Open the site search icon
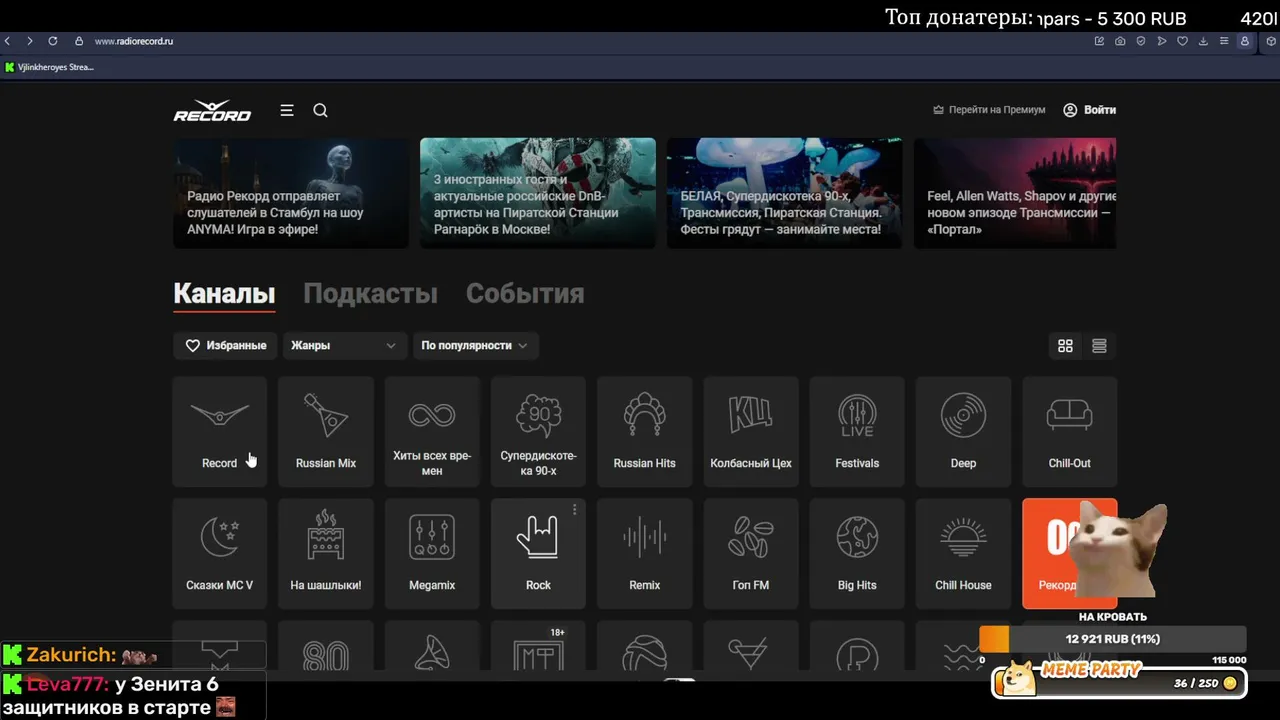The image size is (1280, 720). (x=320, y=110)
